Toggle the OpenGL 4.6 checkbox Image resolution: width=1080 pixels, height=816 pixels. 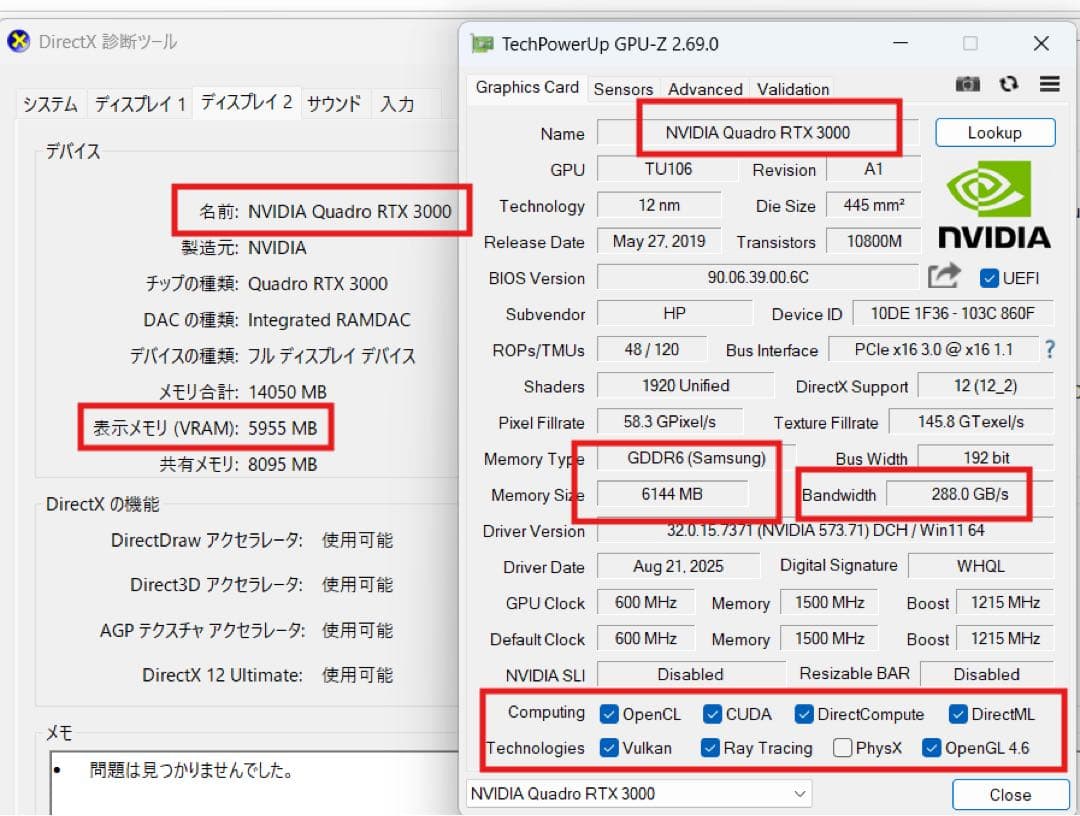coord(931,748)
